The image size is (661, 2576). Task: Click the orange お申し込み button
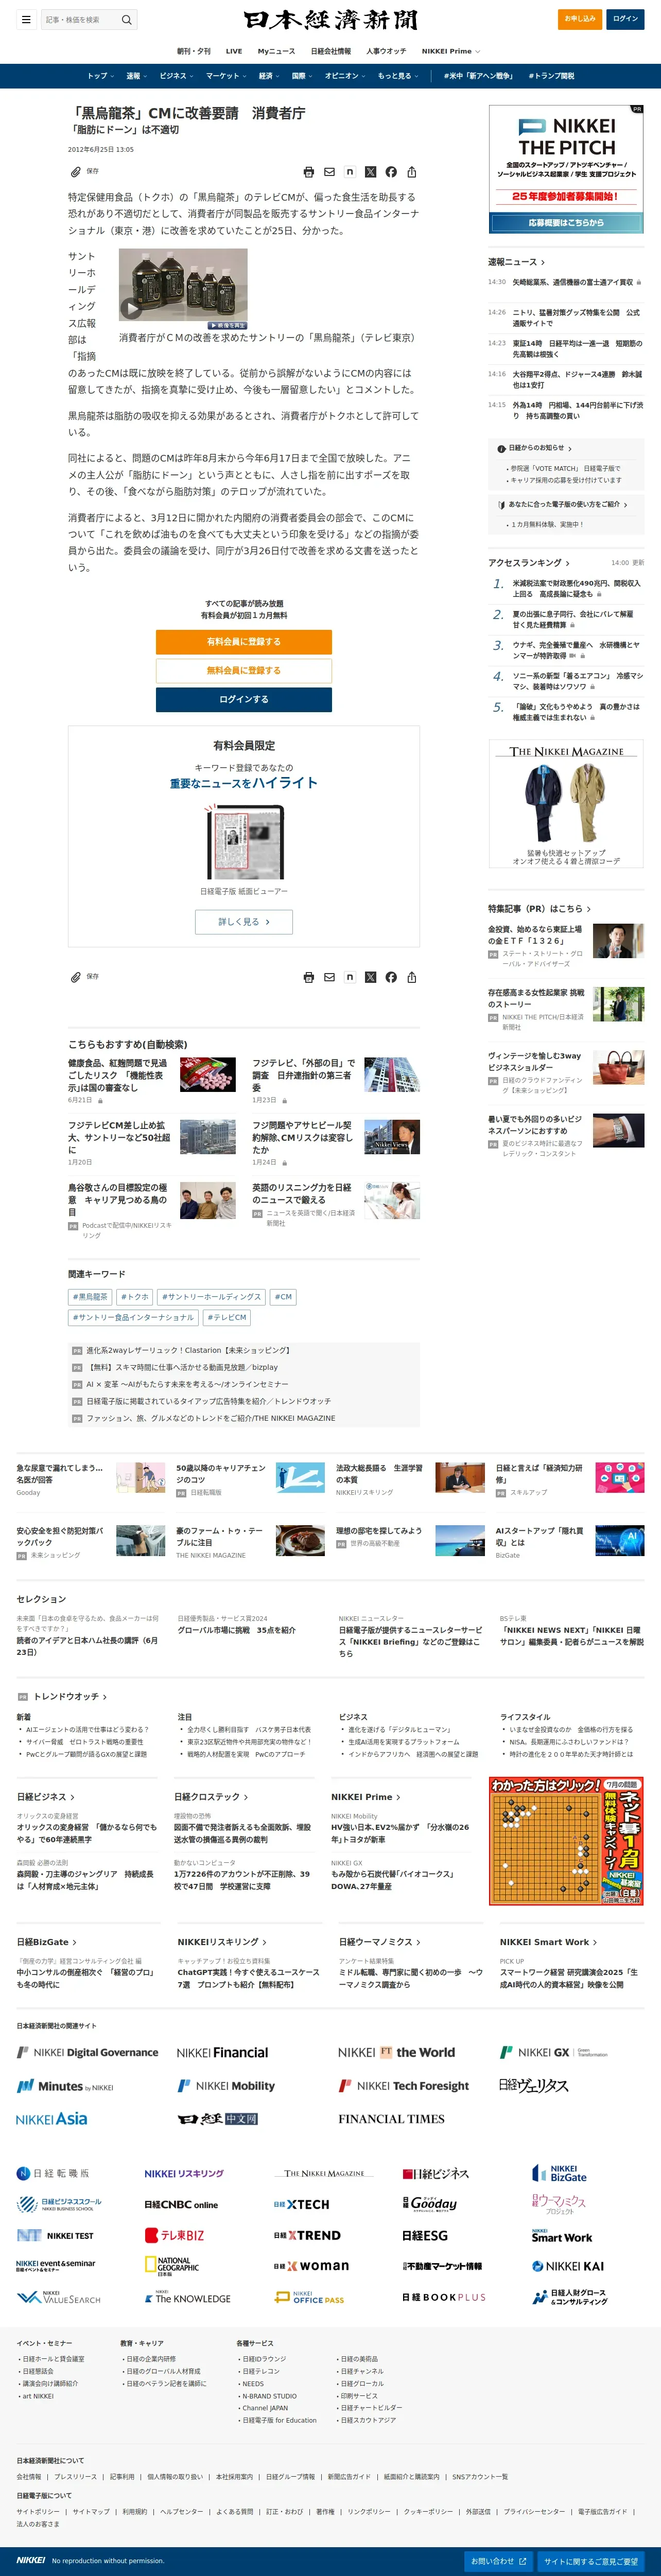coord(580,19)
